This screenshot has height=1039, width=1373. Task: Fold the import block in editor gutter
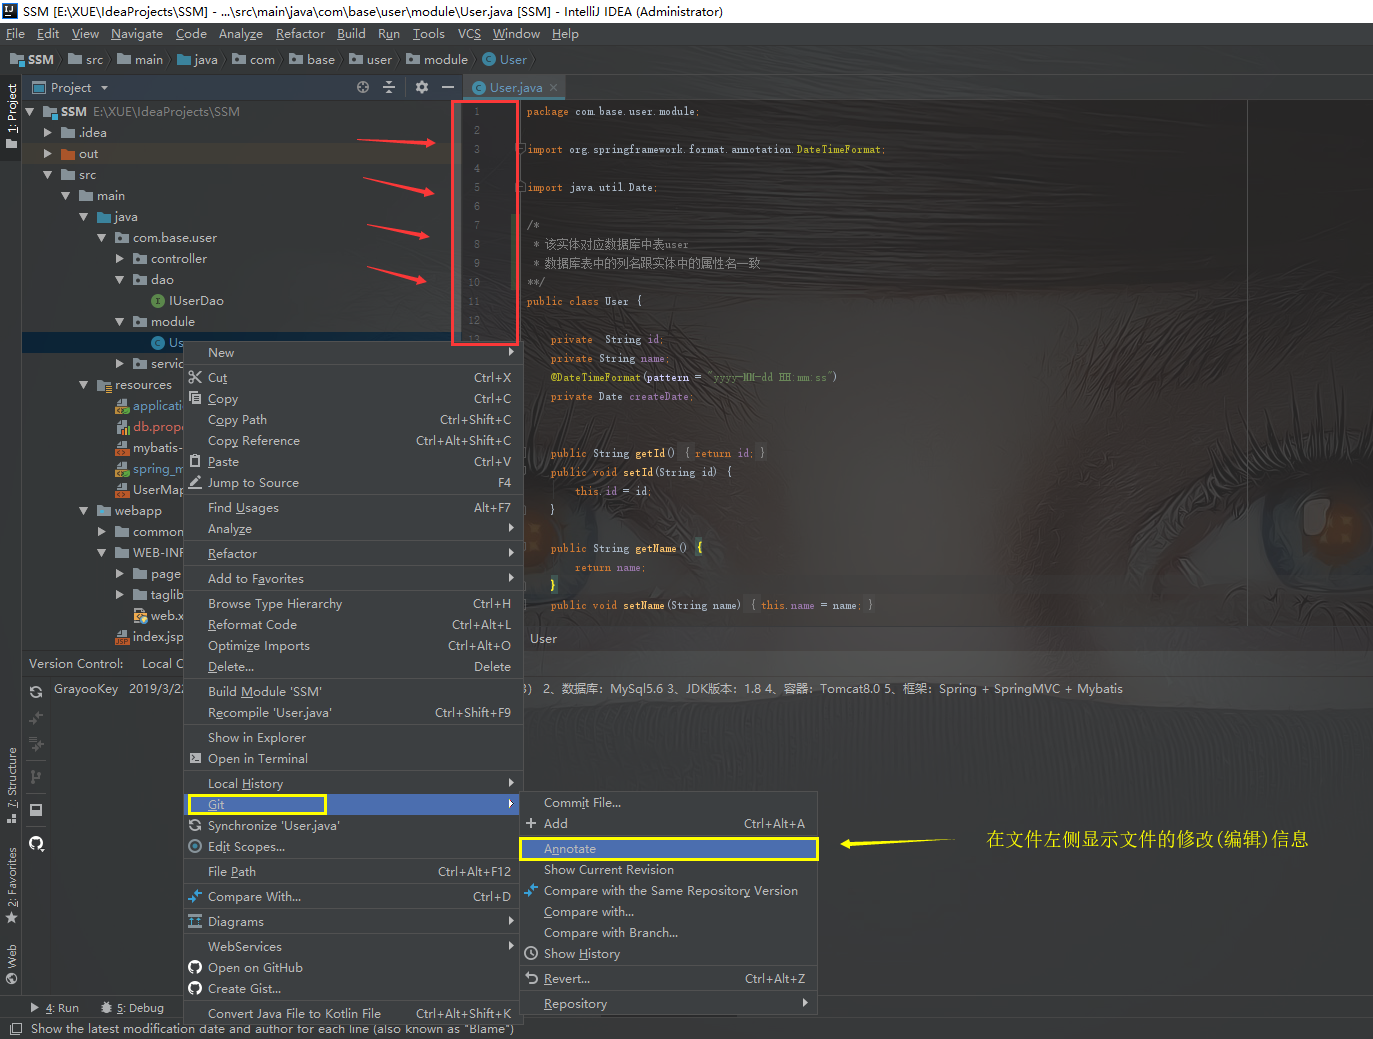521,149
